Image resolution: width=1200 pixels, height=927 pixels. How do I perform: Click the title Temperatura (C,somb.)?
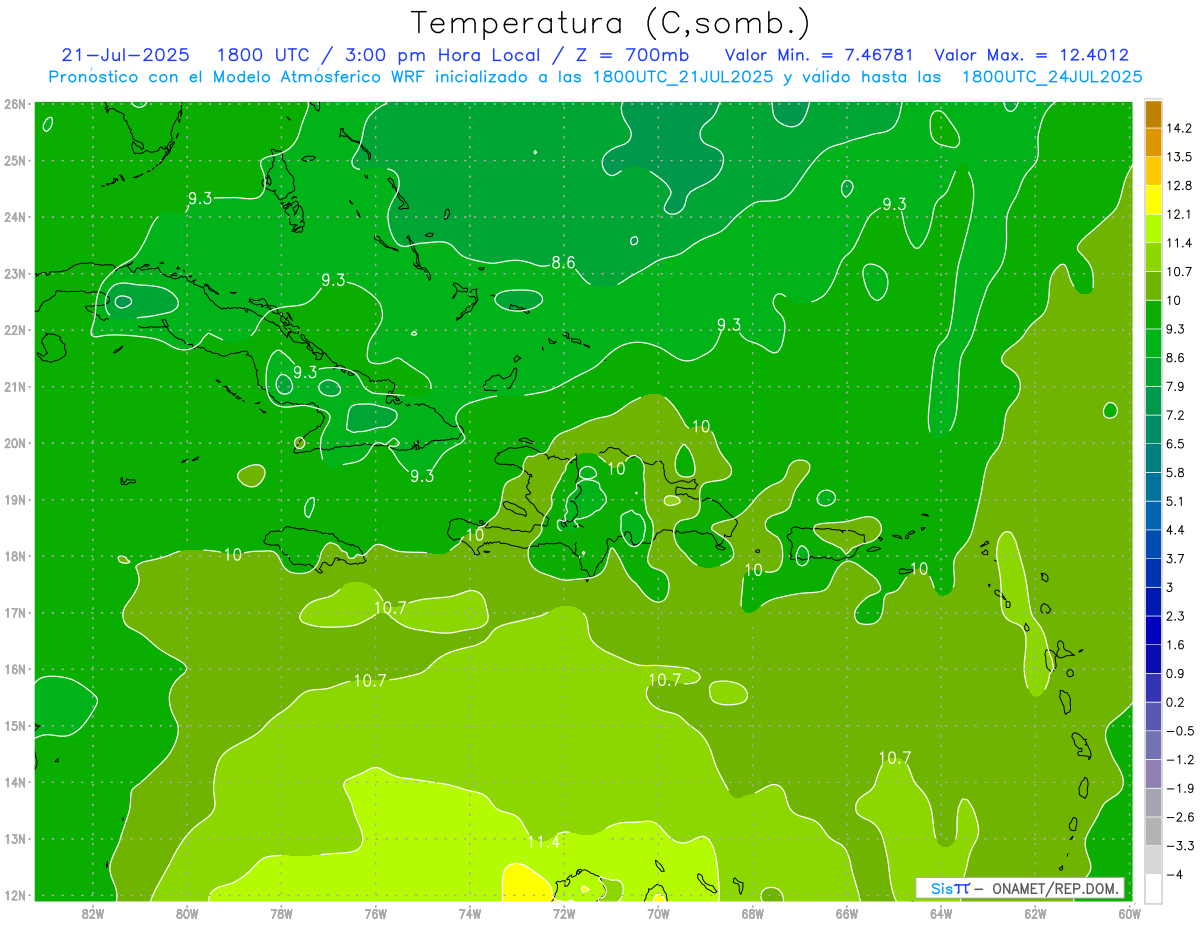[x=611, y=23]
